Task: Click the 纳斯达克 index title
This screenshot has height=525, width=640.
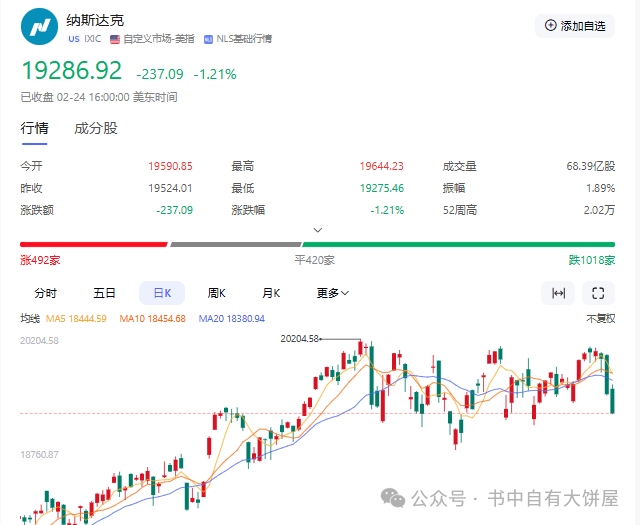Action: (x=95, y=20)
